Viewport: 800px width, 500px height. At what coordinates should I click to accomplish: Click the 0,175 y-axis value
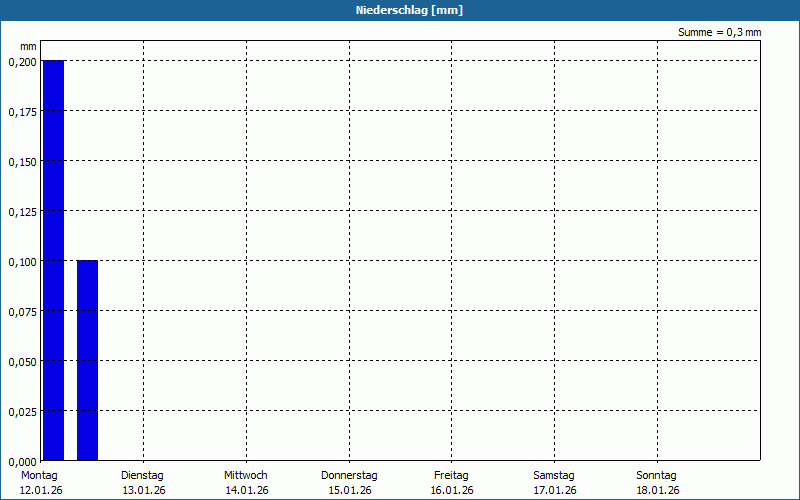click(x=23, y=112)
